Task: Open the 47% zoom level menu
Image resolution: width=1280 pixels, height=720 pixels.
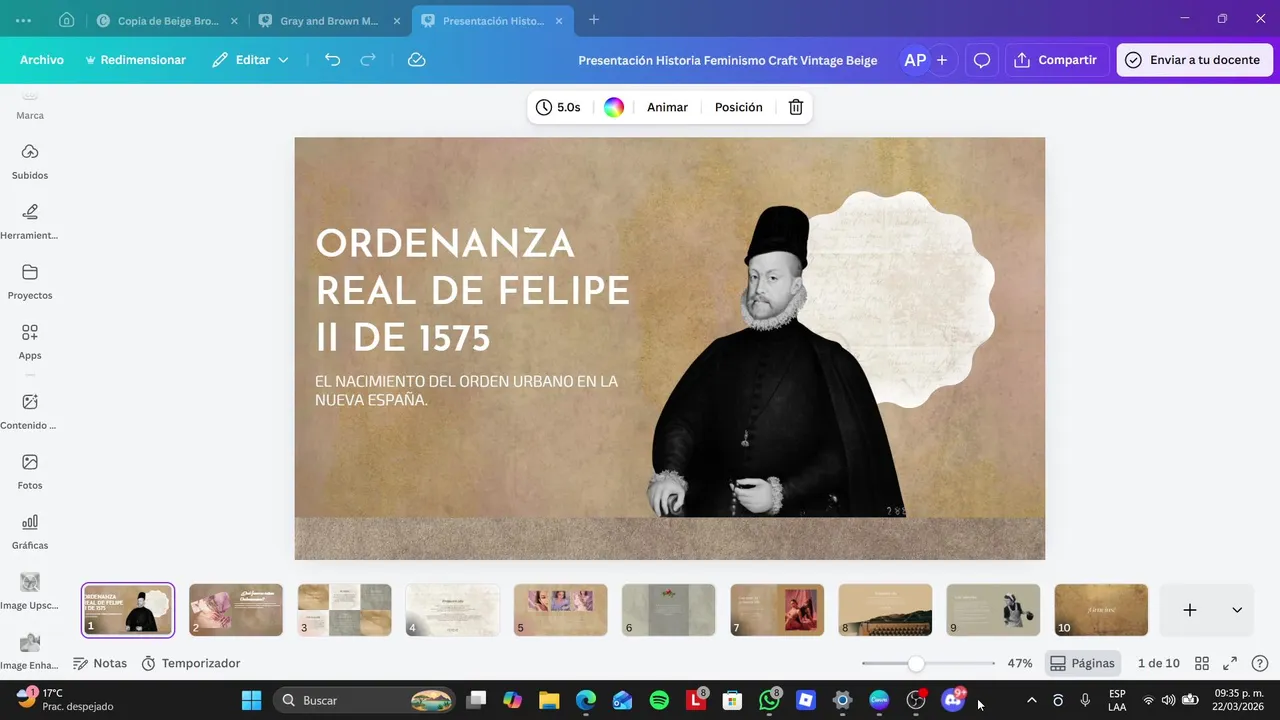Action: click(1020, 663)
